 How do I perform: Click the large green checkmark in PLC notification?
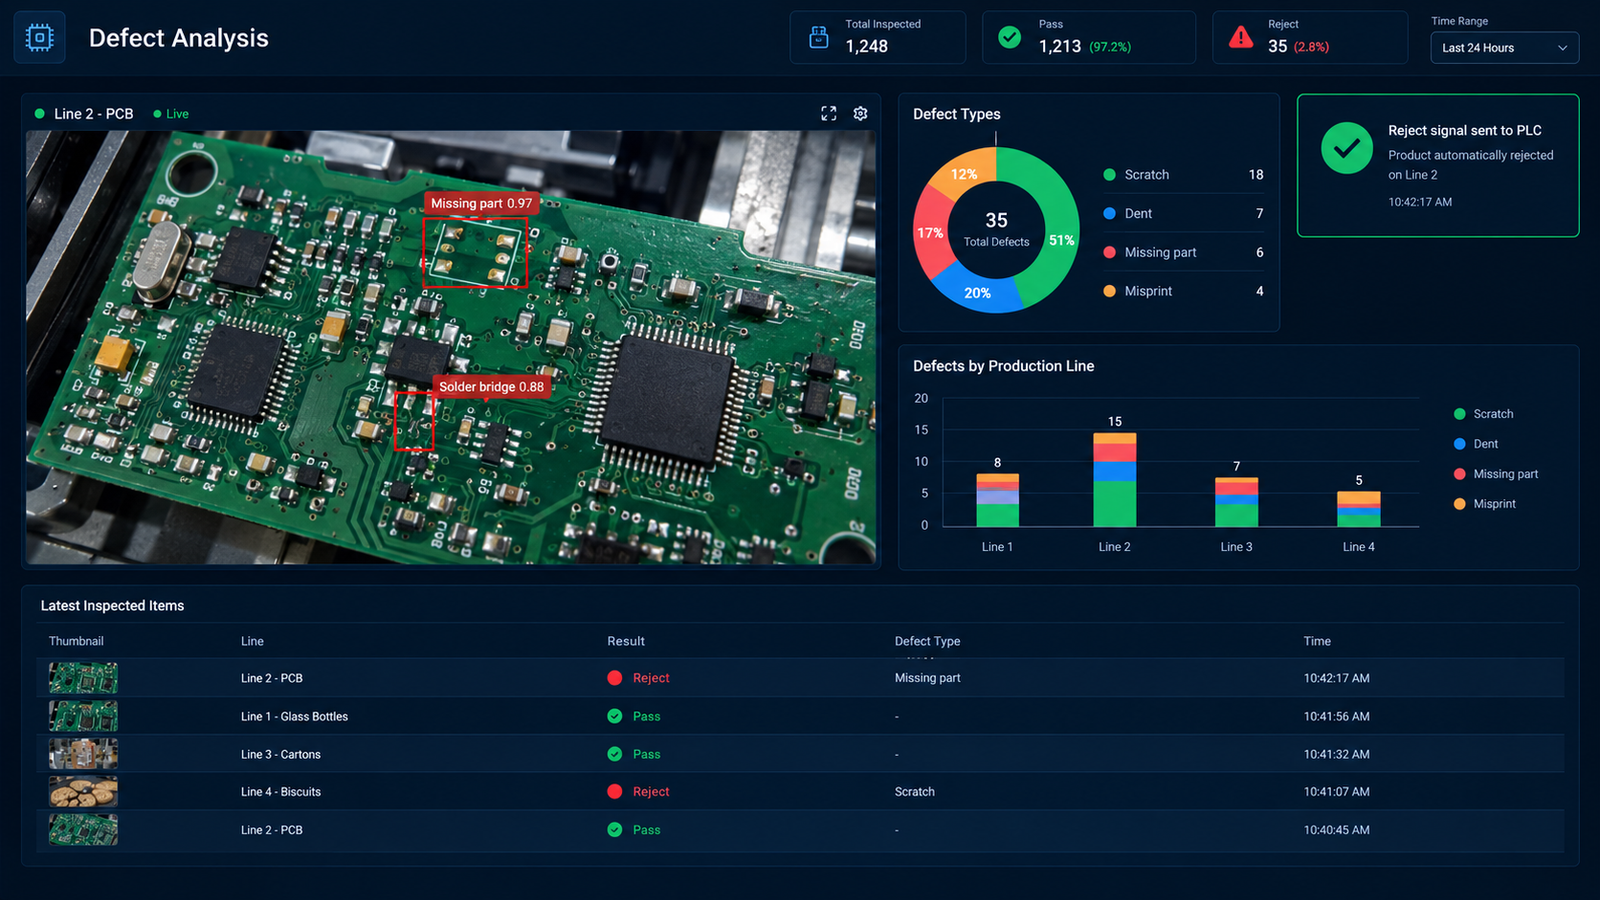click(1347, 148)
